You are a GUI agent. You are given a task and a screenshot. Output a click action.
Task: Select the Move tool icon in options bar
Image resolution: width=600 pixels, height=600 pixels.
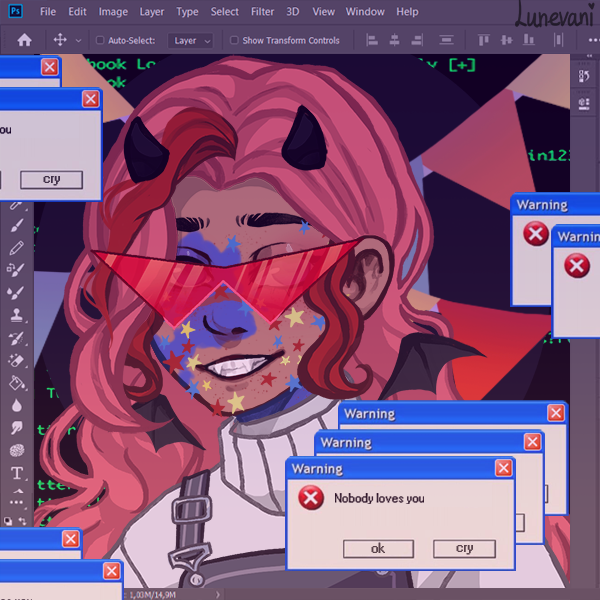click(x=60, y=40)
